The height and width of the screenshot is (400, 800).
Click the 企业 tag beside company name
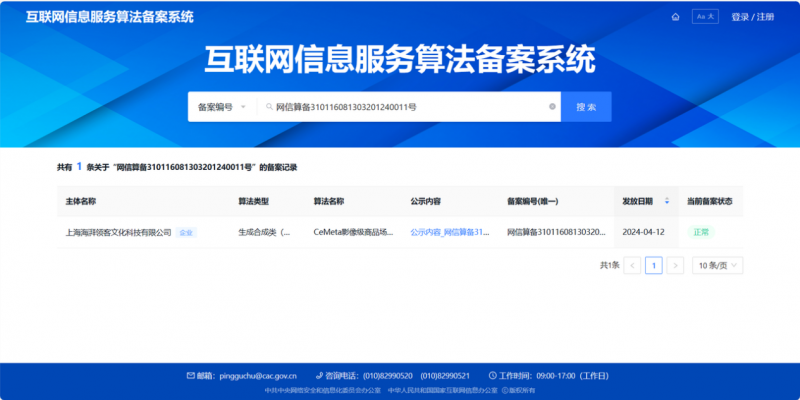click(186, 233)
